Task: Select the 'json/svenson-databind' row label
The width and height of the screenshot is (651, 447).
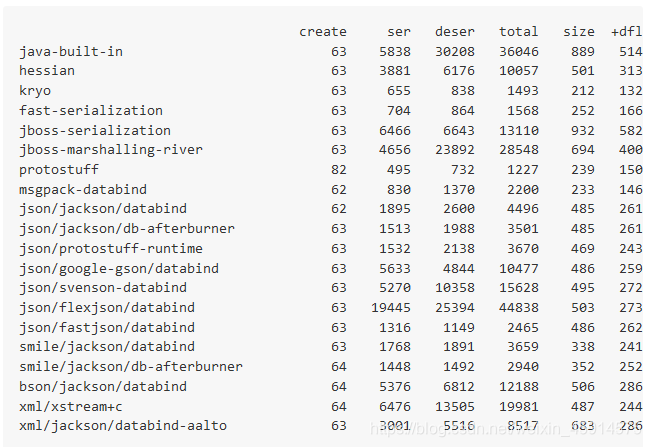Action: pos(103,288)
